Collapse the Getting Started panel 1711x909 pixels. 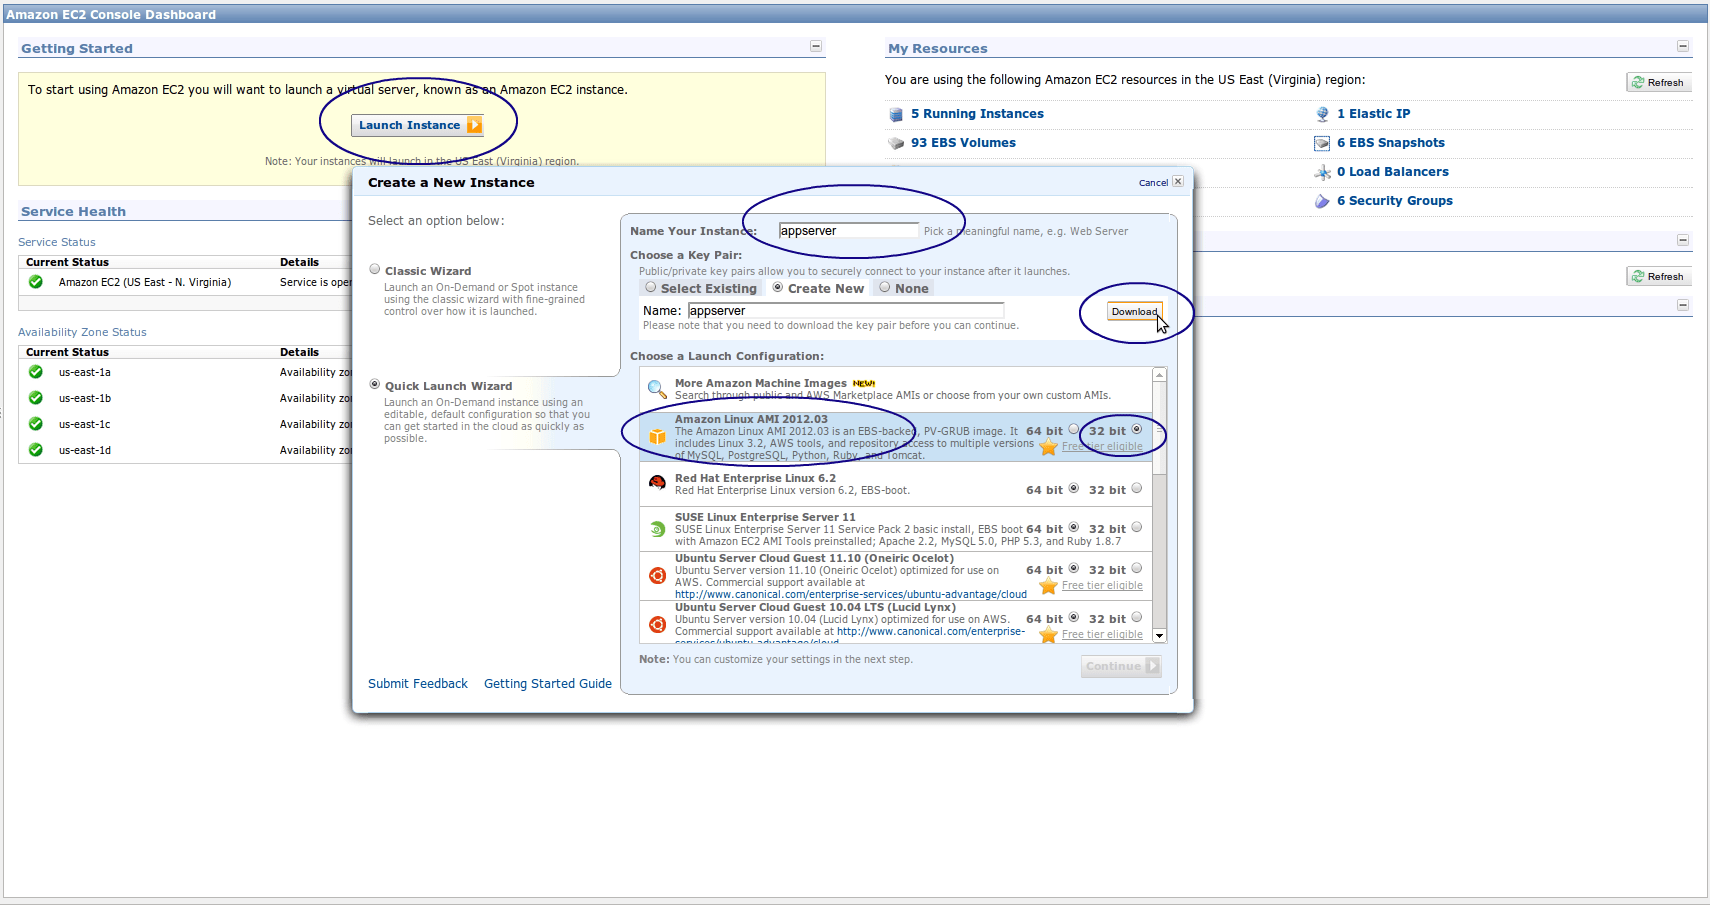pos(816,46)
